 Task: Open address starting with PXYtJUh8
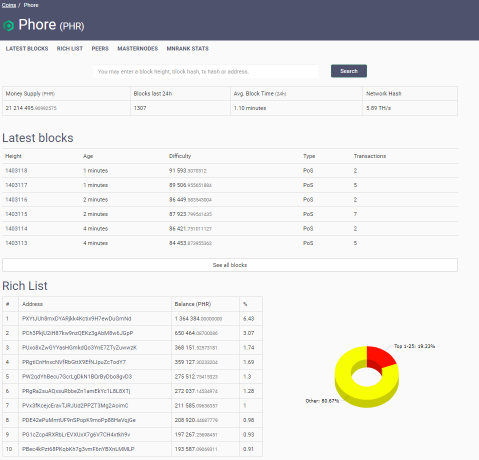point(77,319)
